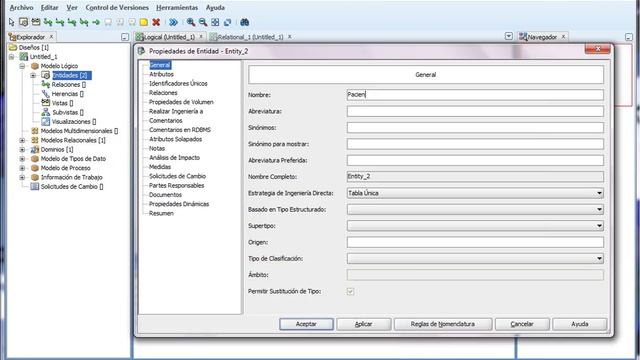Viewport: 640px width, 360px height.
Task: Click the Cancelar button
Action: click(522, 324)
